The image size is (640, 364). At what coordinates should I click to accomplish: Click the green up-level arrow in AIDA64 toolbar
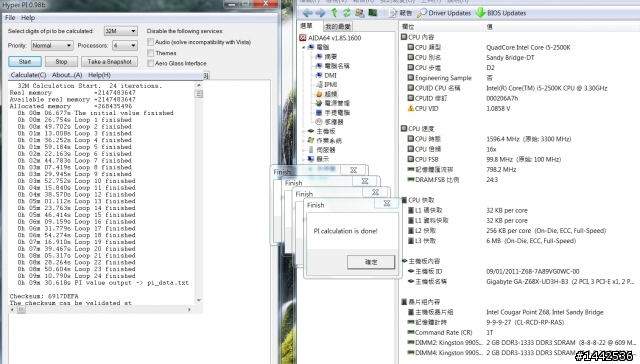point(334,13)
